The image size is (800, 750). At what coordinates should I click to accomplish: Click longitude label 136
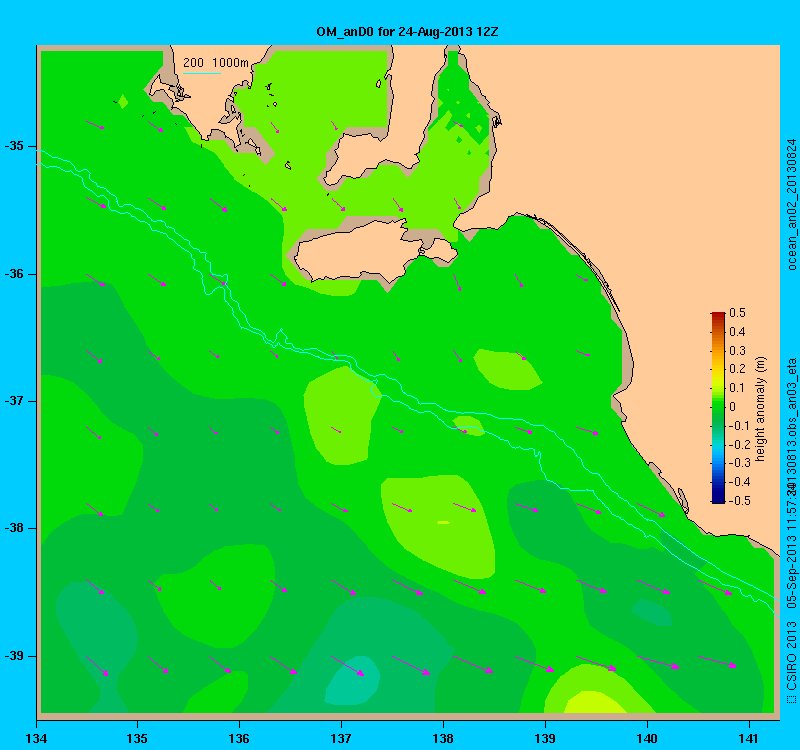239,738
